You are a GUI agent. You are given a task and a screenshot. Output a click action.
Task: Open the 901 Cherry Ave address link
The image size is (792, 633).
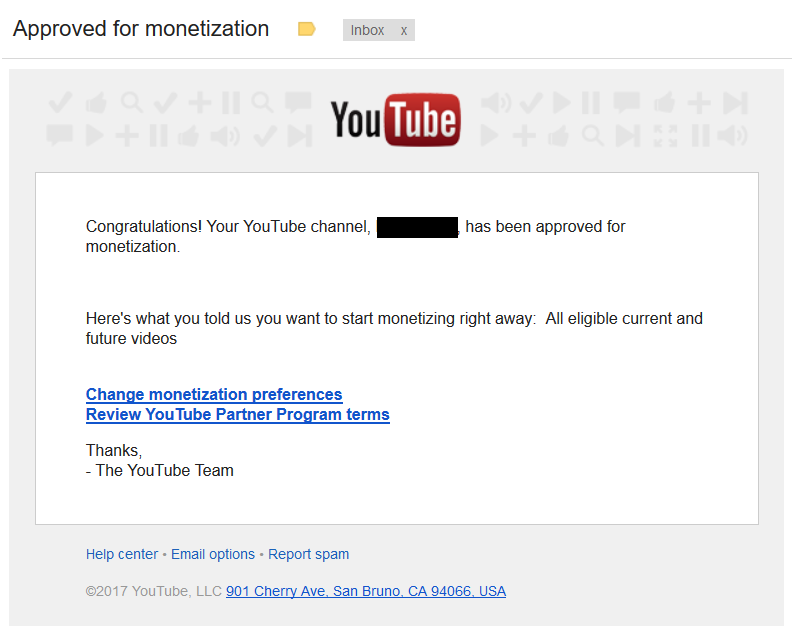tap(366, 591)
